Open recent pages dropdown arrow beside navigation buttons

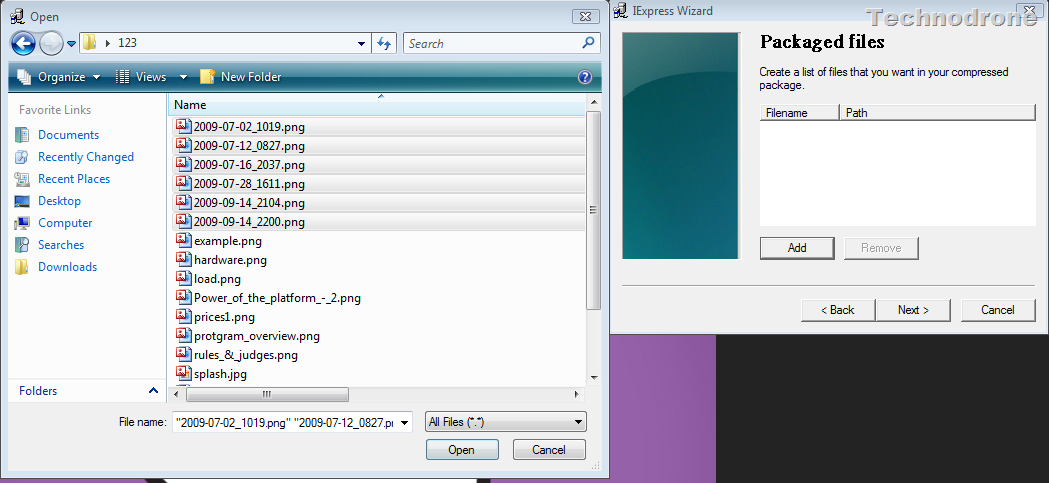(71, 44)
